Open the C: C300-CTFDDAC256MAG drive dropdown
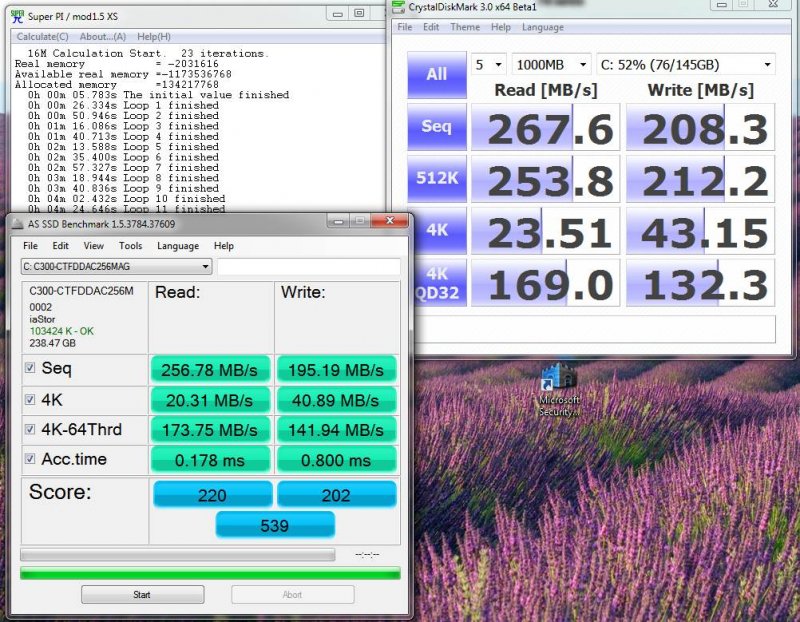The height and width of the screenshot is (622, 800). pyautogui.click(x=116, y=266)
